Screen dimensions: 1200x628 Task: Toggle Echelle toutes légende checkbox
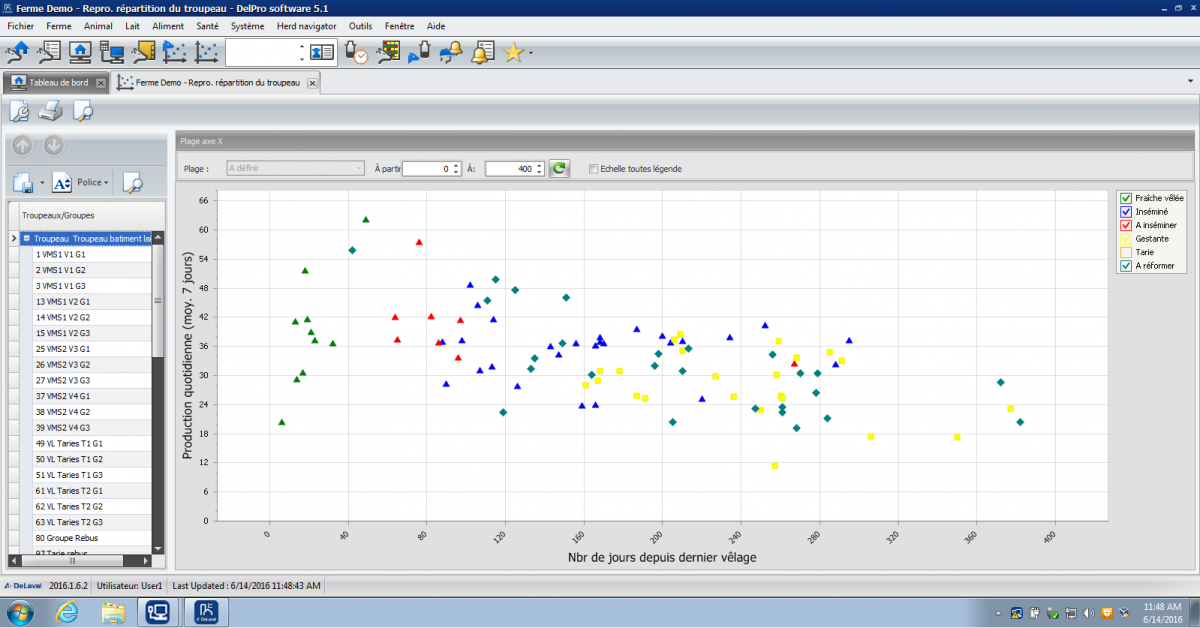coord(594,169)
